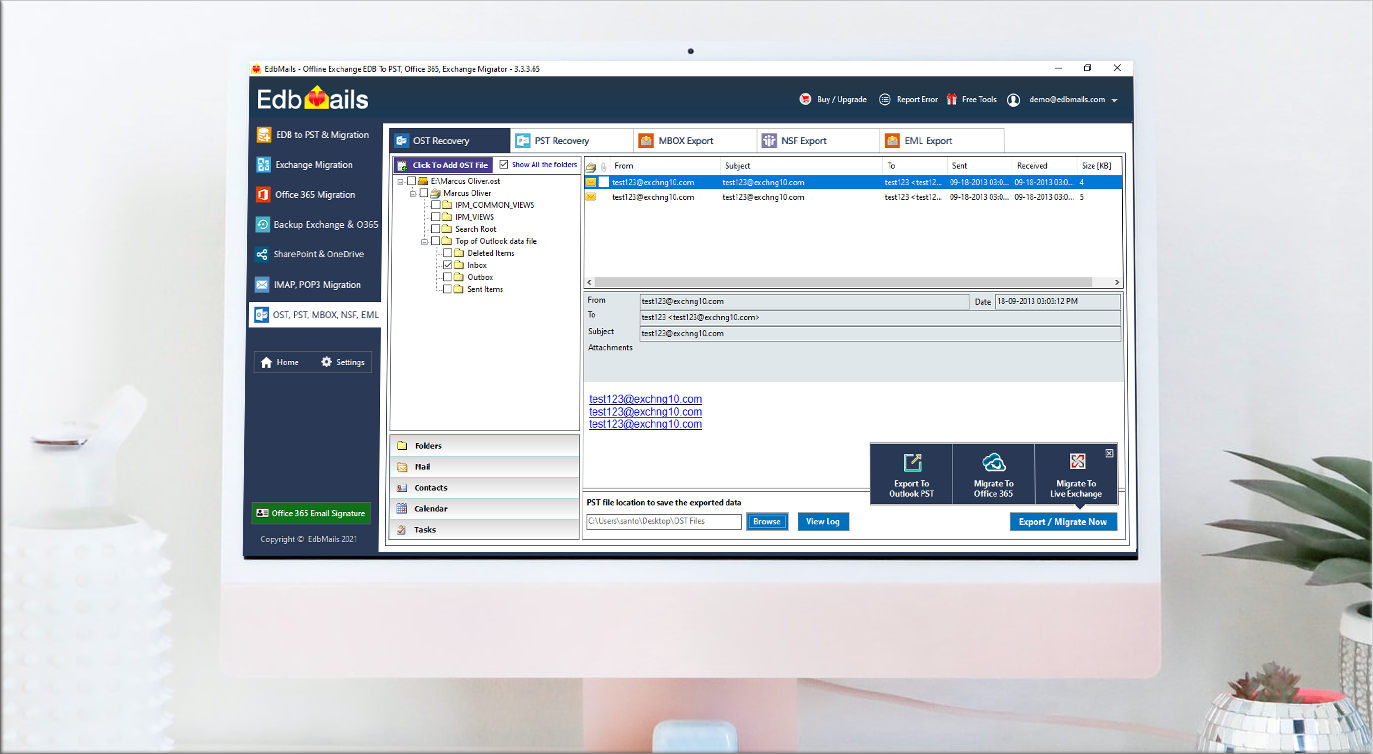Choose Migrate To Live Exchange option

pos(1076,474)
